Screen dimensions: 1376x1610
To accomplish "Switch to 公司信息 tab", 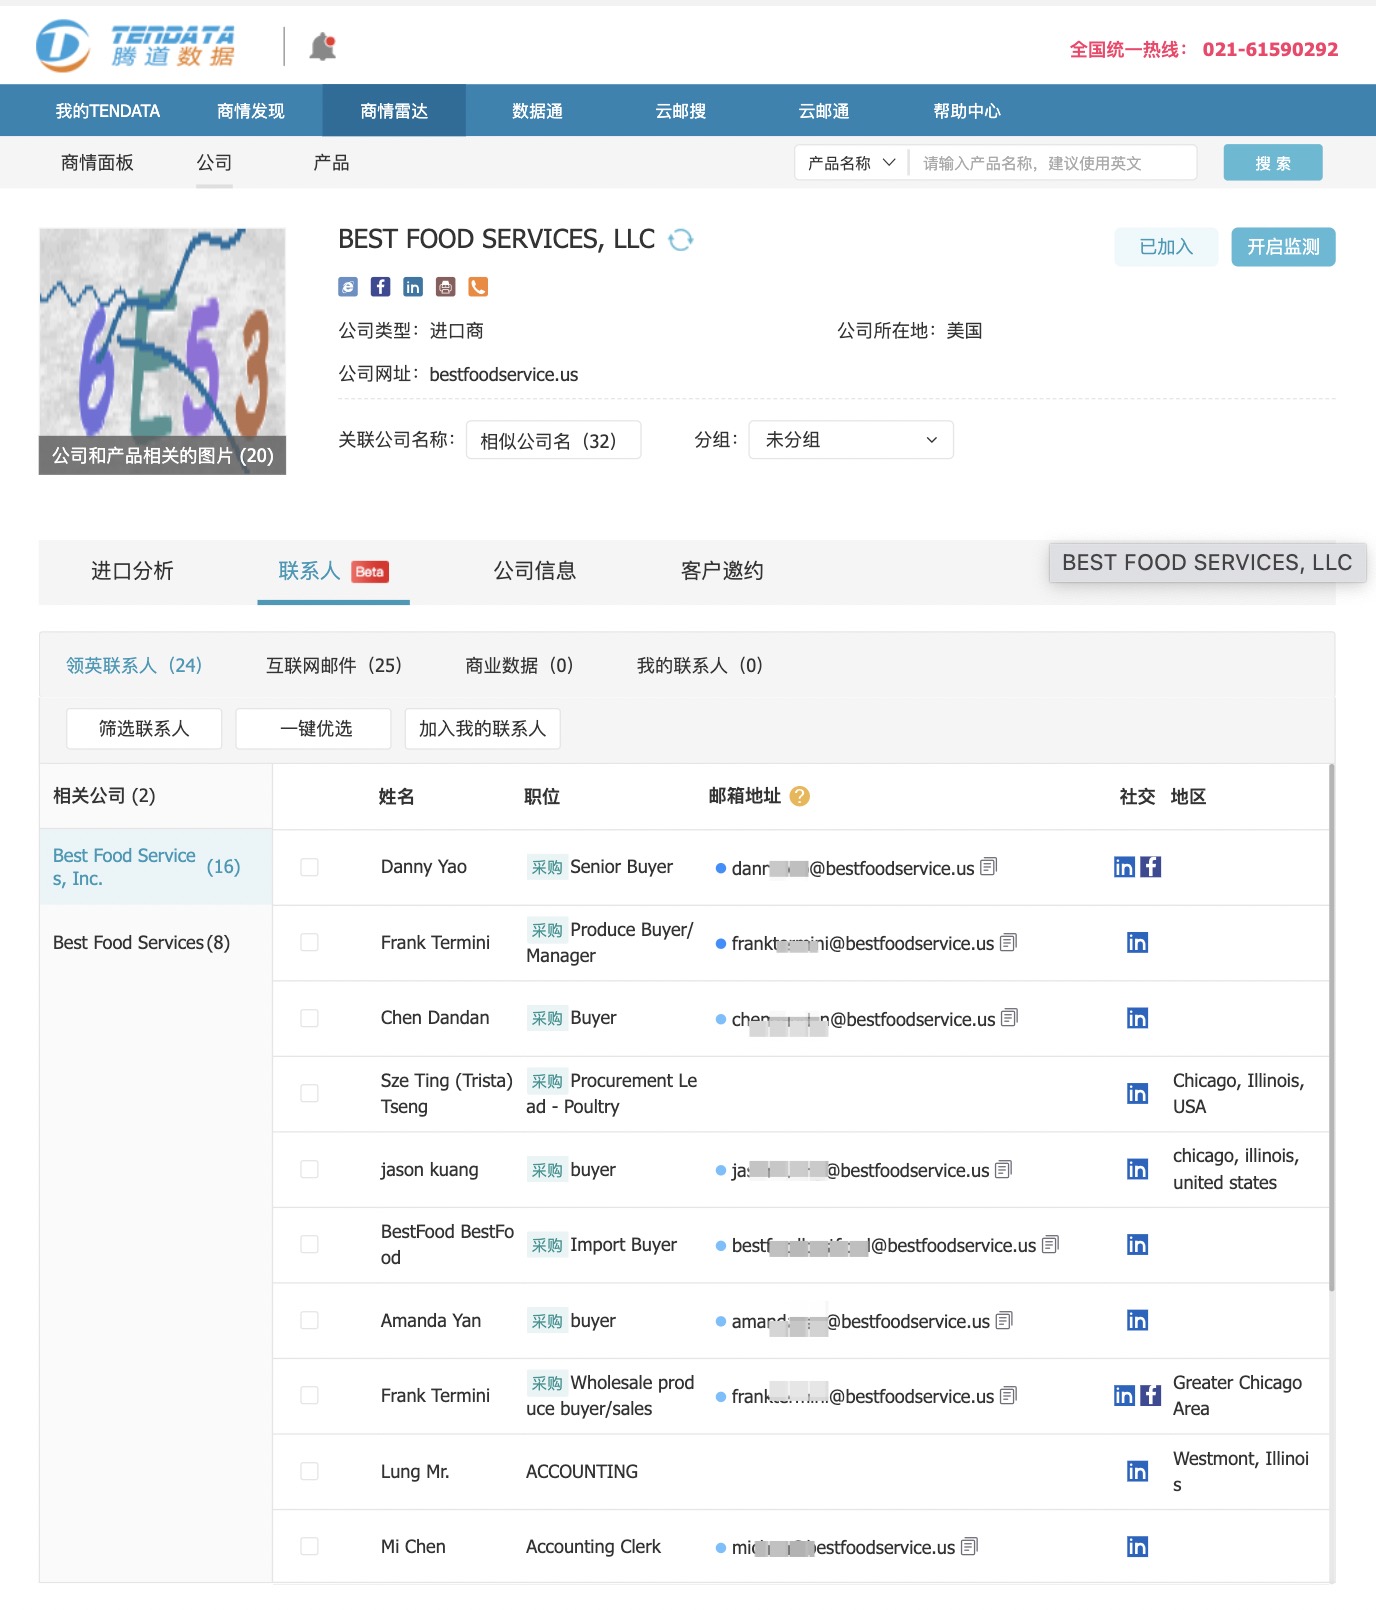I will coord(535,571).
